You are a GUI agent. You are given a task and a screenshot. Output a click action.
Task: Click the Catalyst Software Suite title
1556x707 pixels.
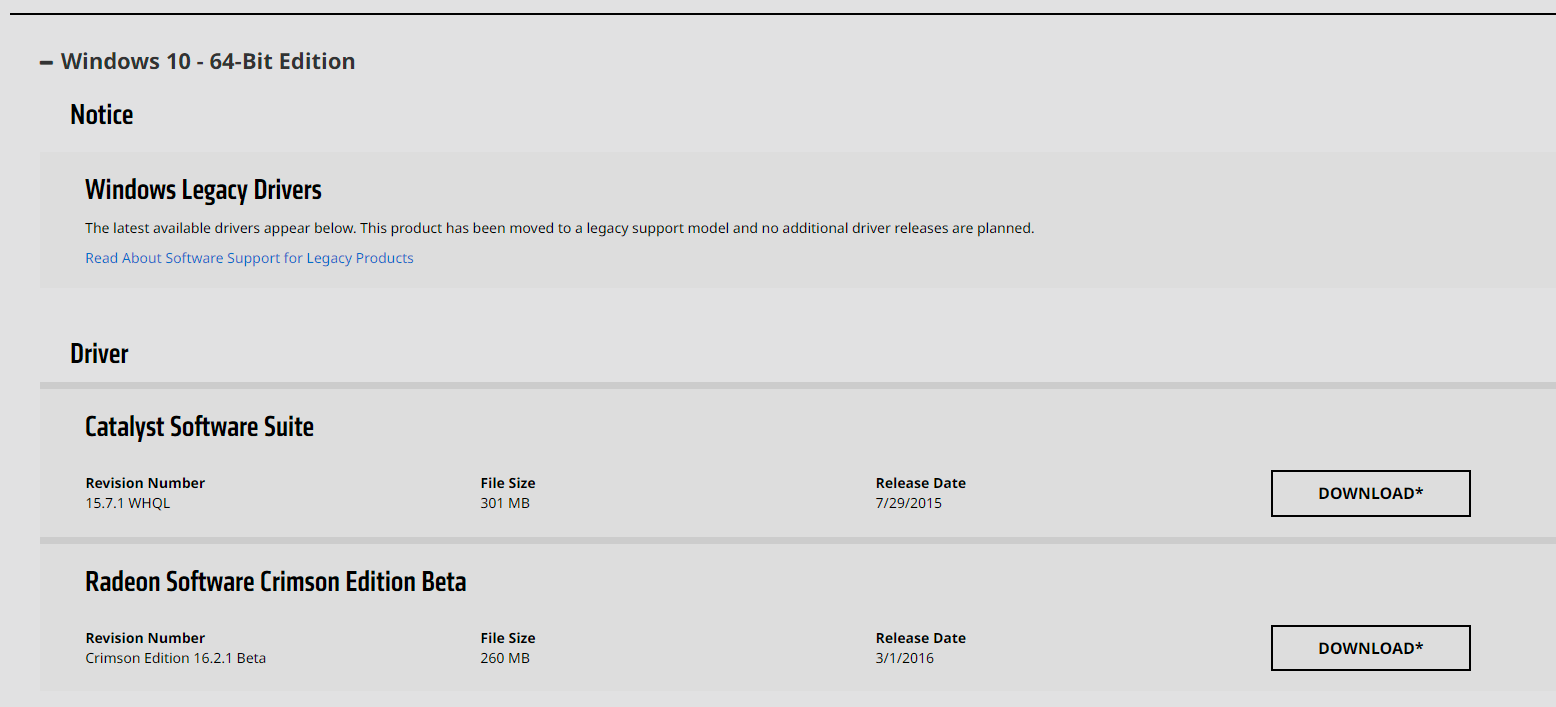tap(199, 427)
